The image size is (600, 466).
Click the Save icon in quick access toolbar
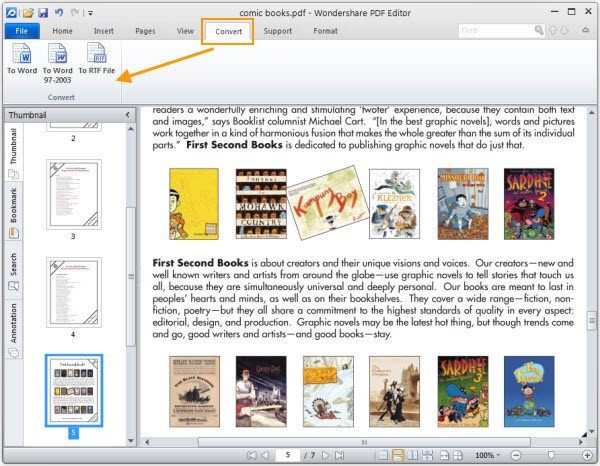(44, 12)
